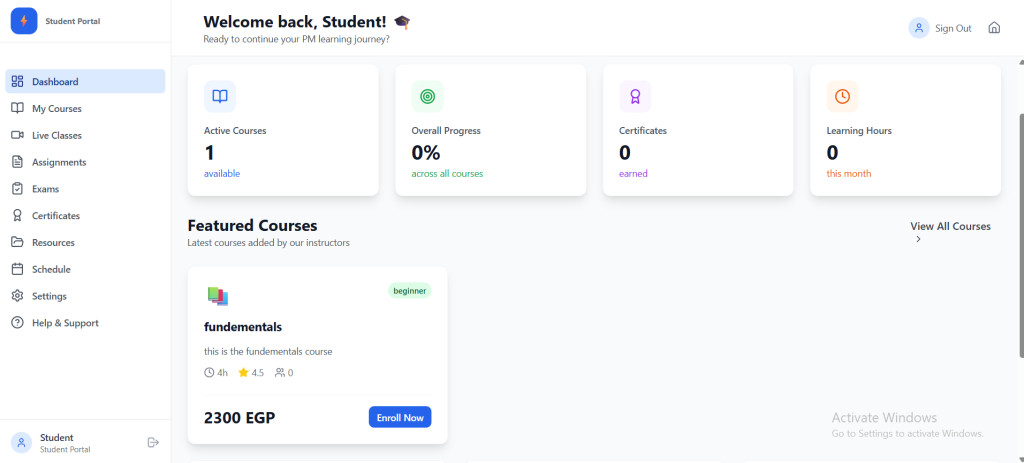Screen dimensions: 1024x463
Task: Go to Live Classes section
Action: click(x=57, y=135)
